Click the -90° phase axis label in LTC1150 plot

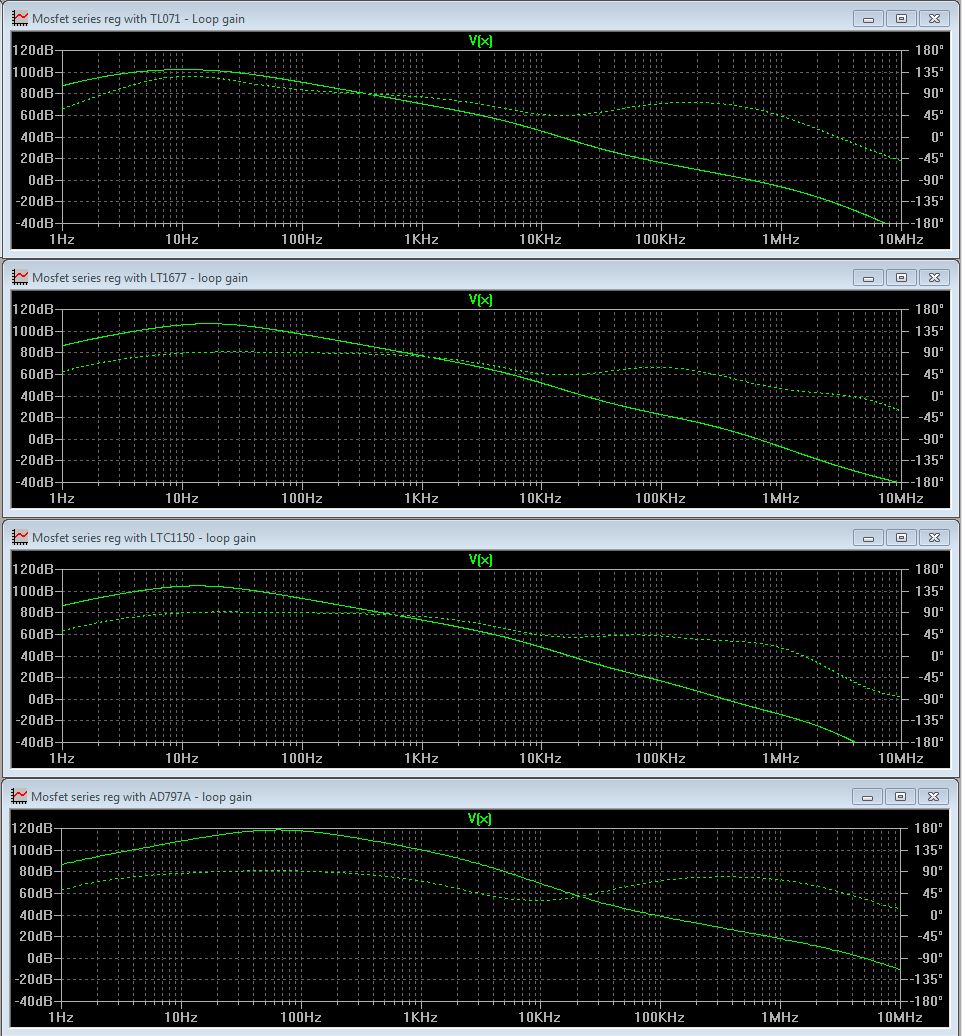pos(931,699)
